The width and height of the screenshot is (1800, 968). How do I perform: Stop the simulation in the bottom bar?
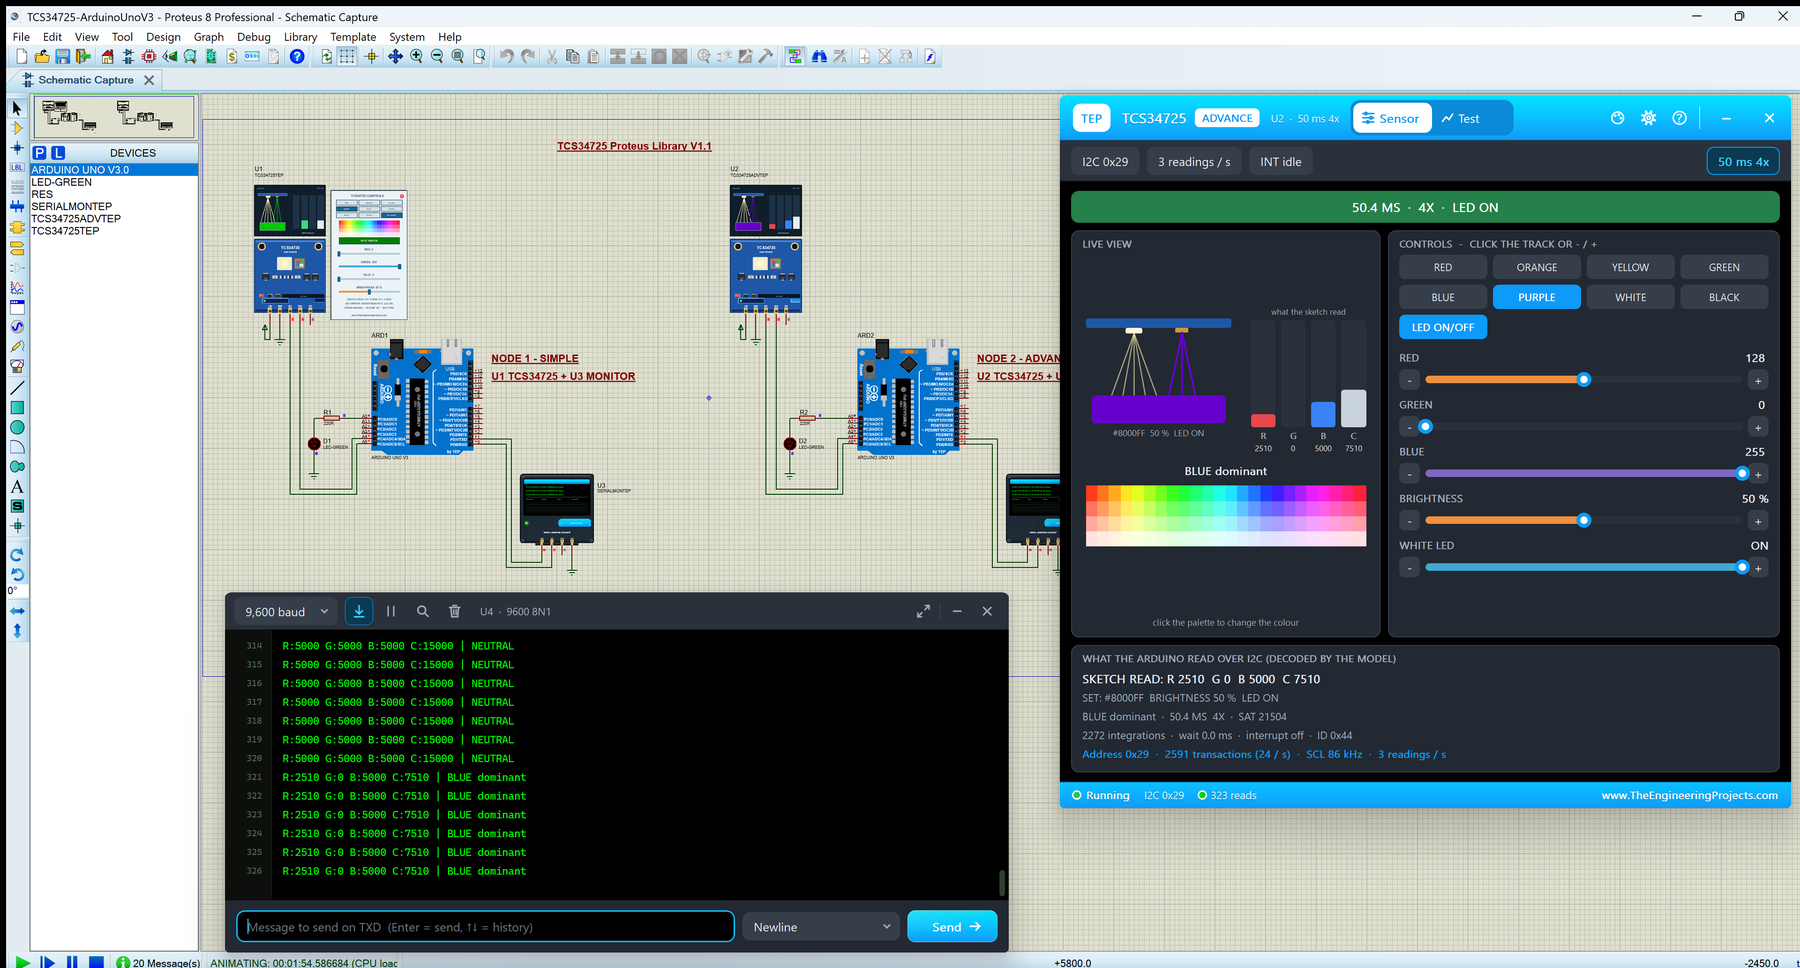coord(96,962)
